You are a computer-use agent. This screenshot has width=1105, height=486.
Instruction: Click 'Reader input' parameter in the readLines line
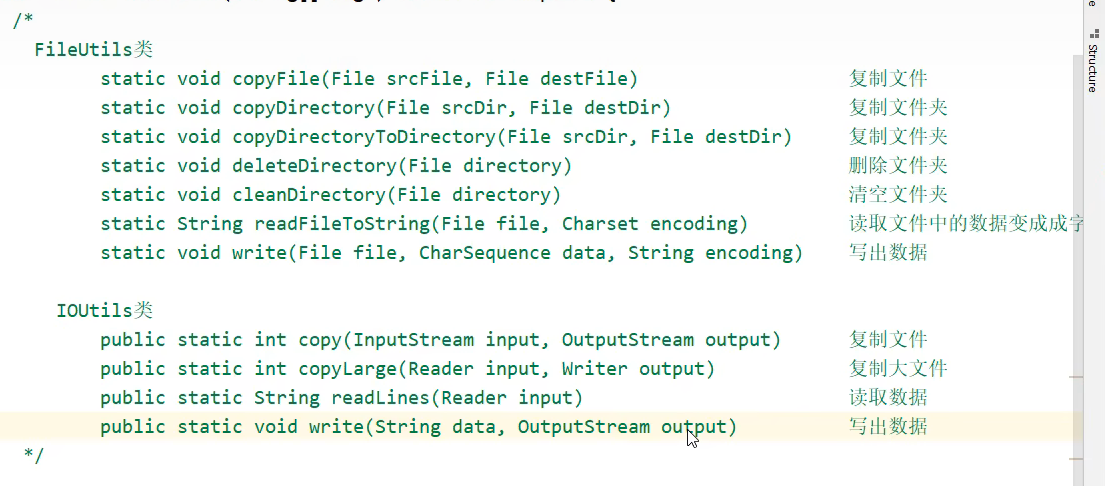507,399
